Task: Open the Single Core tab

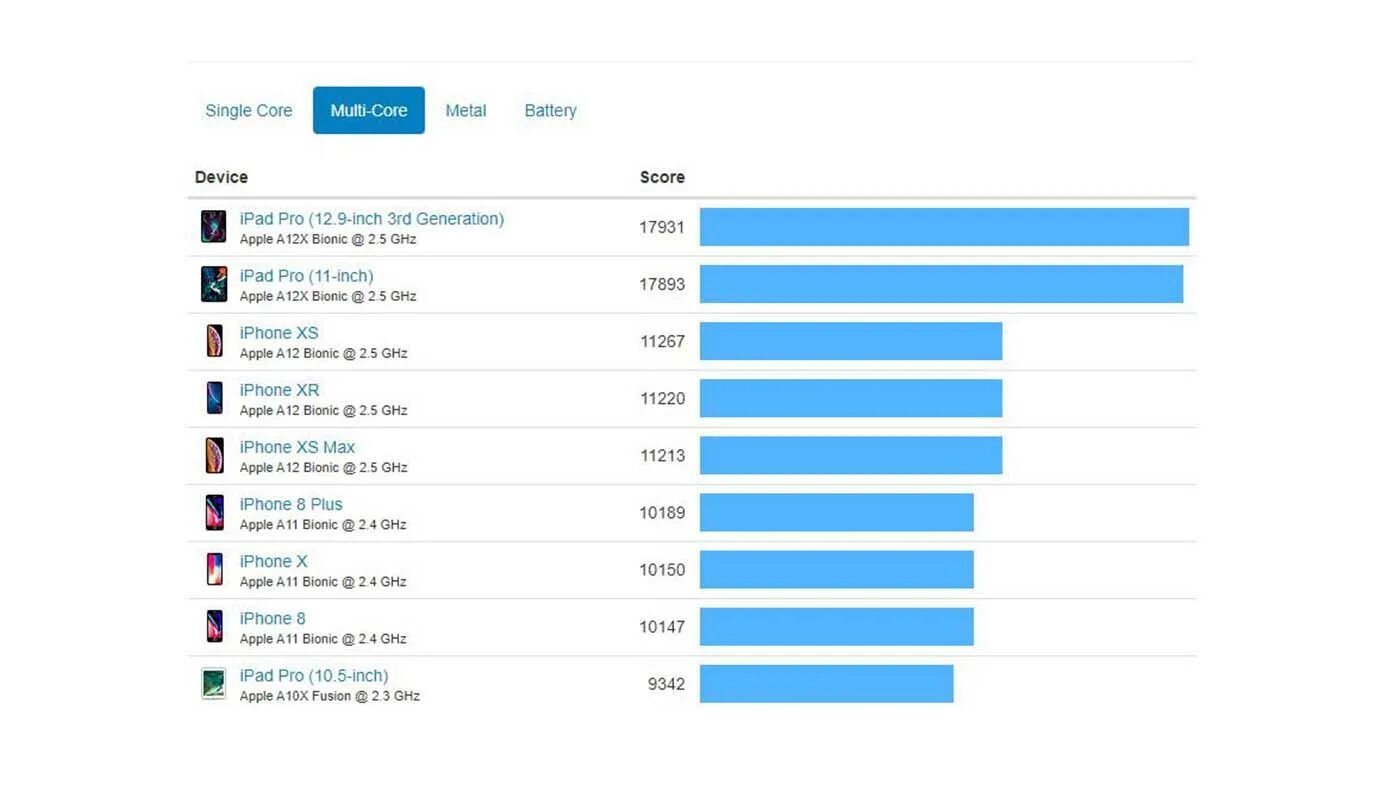Action: point(249,111)
